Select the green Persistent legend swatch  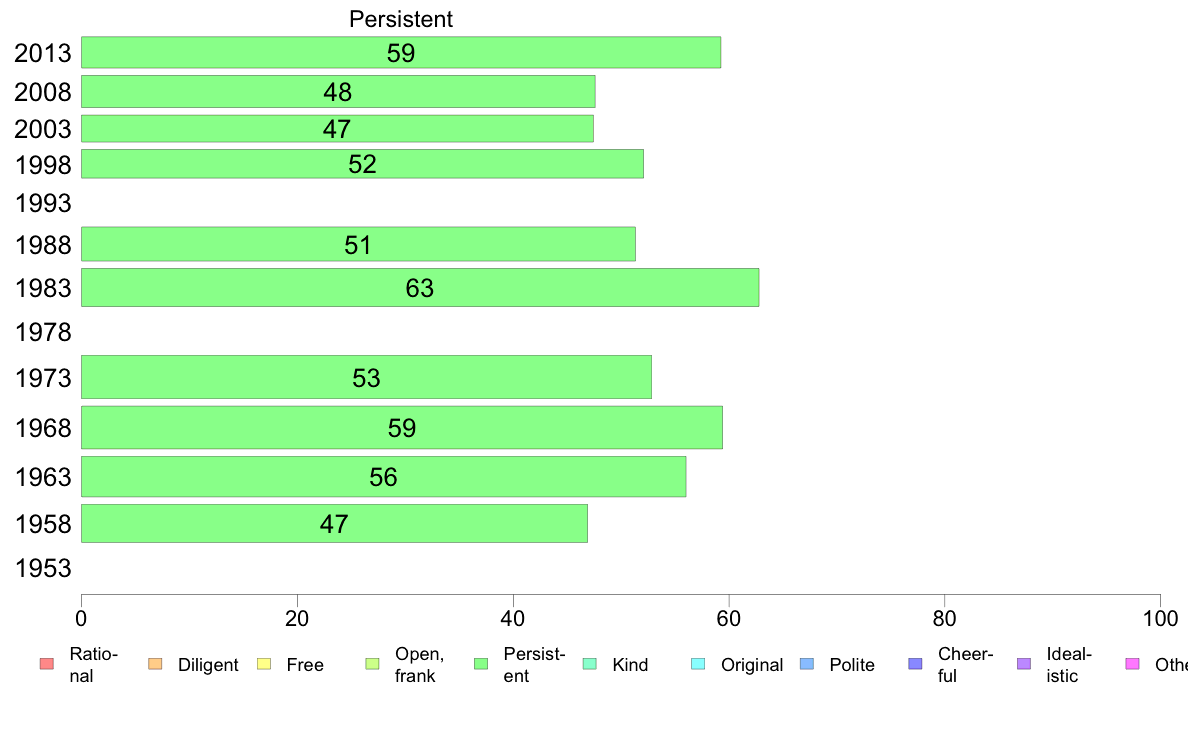(481, 664)
